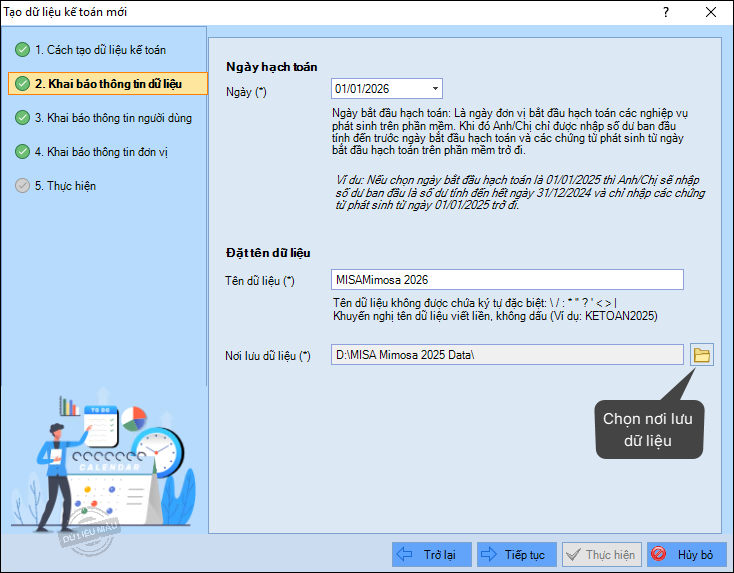Click the green checkmark beside step 1
734x573 pixels.
pyautogui.click(x=22, y=50)
